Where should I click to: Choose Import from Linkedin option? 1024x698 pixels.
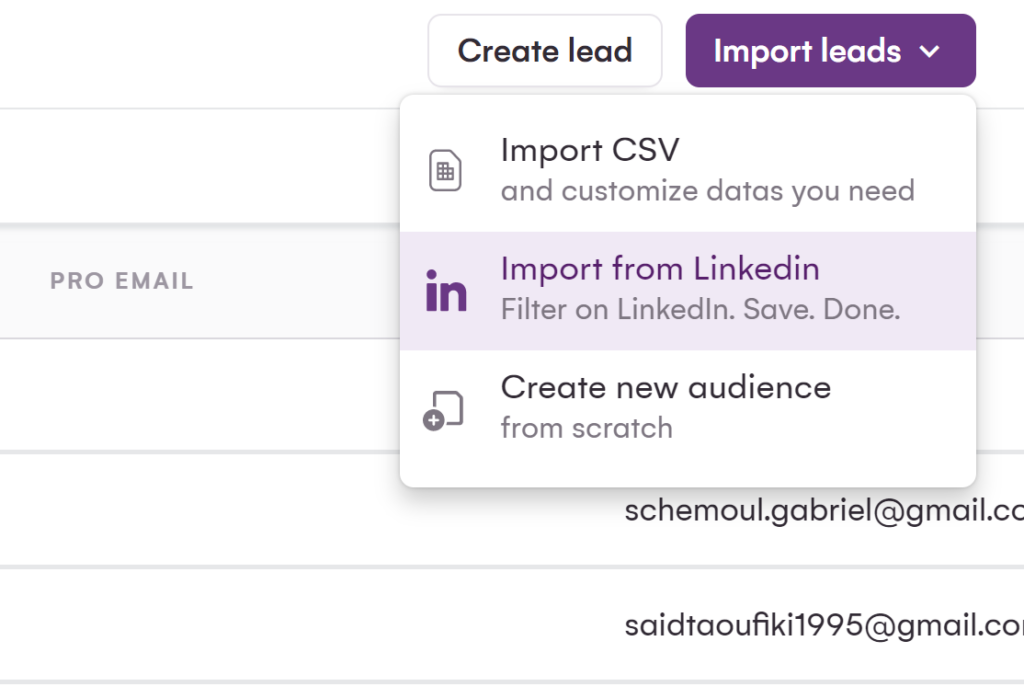coord(660,268)
